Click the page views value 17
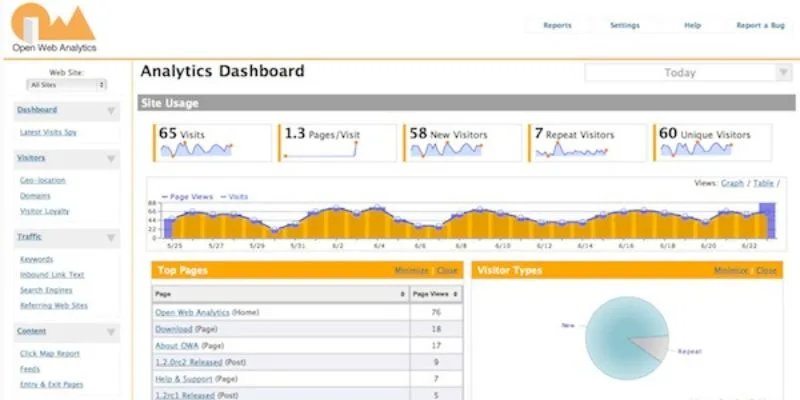This screenshot has height=400, width=800. click(x=436, y=345)
